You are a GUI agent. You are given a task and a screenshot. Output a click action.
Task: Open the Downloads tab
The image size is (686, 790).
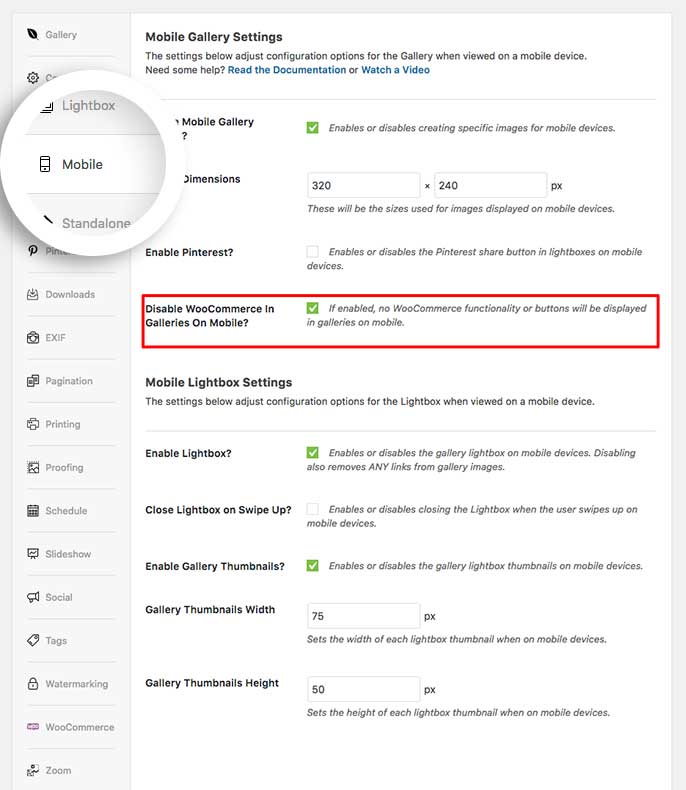[x=71, y=294]
